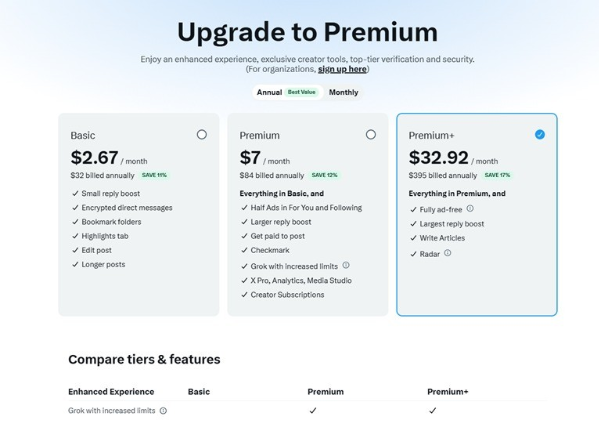This screenshot has width=599, height=438.
Task: Open info icon for Grok with increased limits in Premium card
Action: pos(346,265)
